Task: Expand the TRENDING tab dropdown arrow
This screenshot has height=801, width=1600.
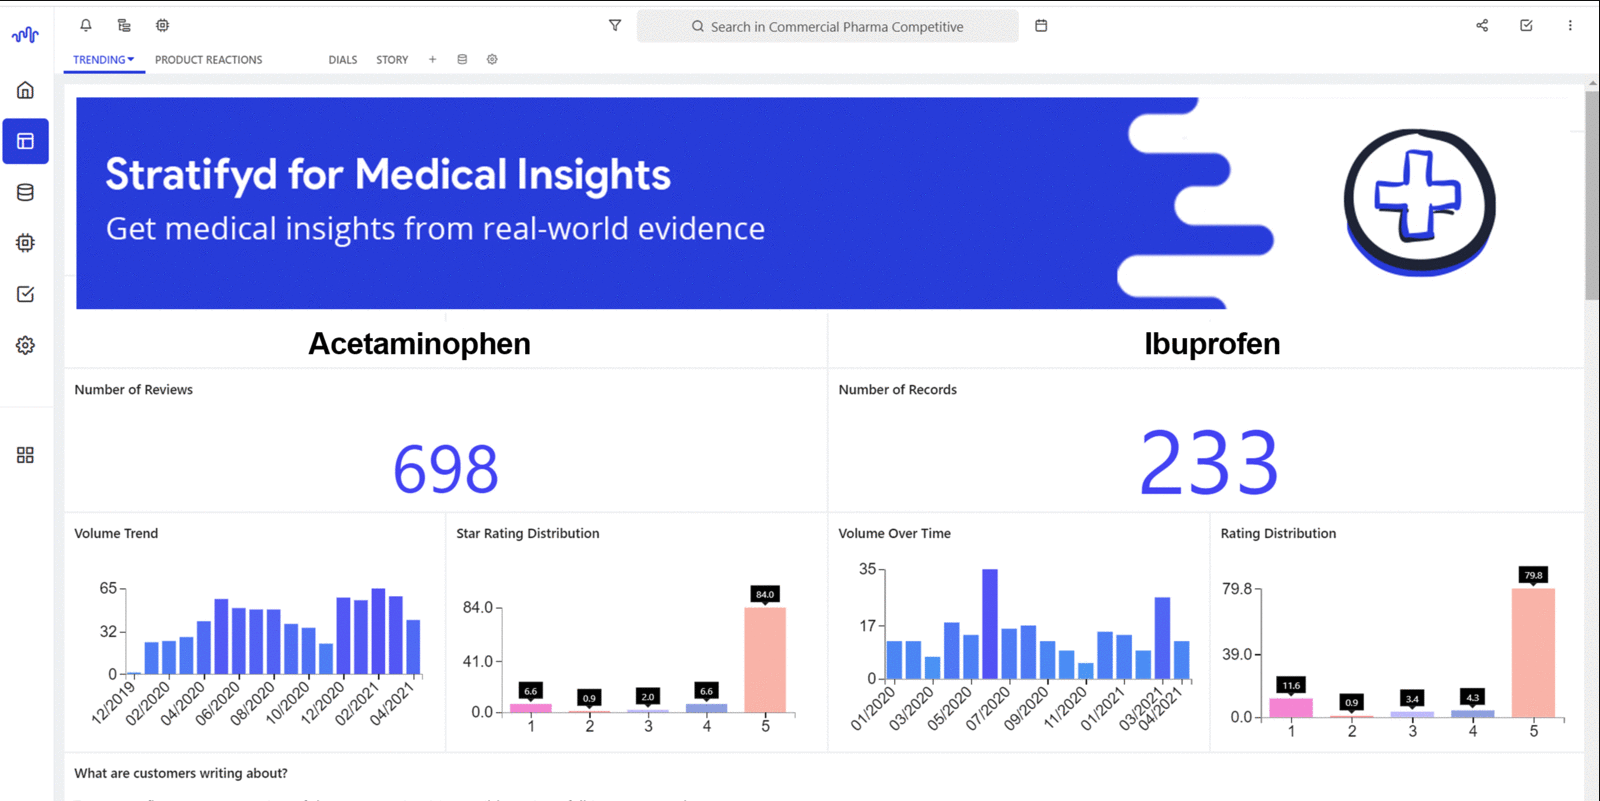Action: (131, 60)
